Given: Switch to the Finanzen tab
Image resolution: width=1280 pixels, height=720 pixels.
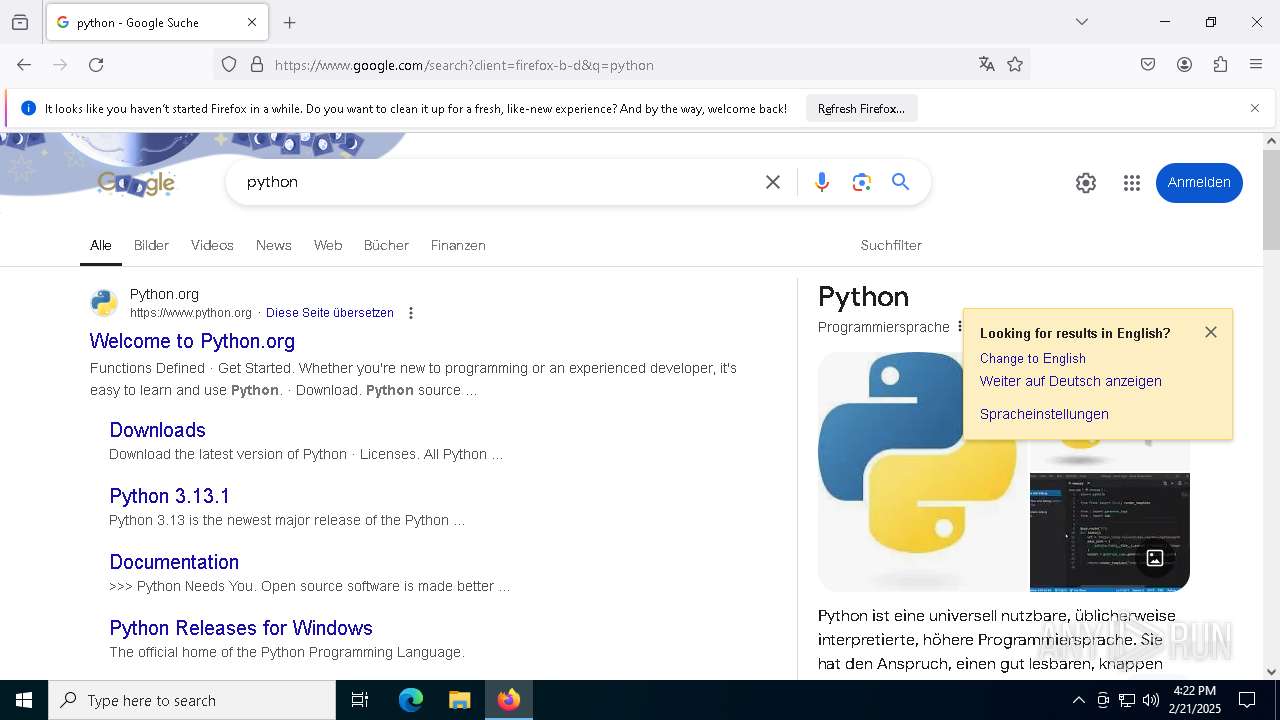Looking at the screenshot, I should (x=458, y=245).
